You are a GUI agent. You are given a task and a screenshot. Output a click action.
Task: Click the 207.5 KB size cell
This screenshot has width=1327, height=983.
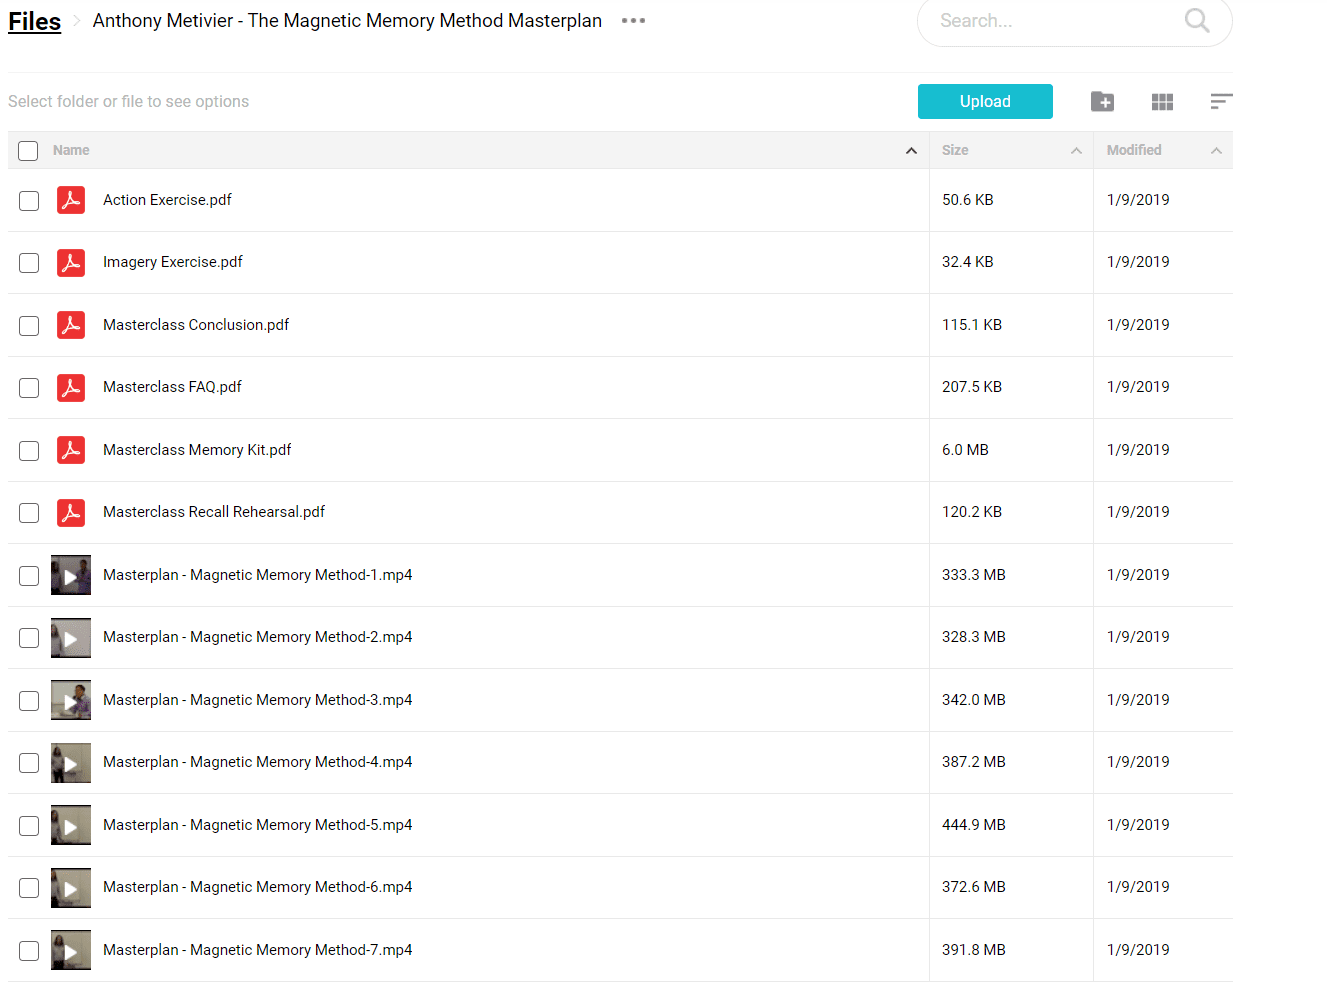(972, 387)
